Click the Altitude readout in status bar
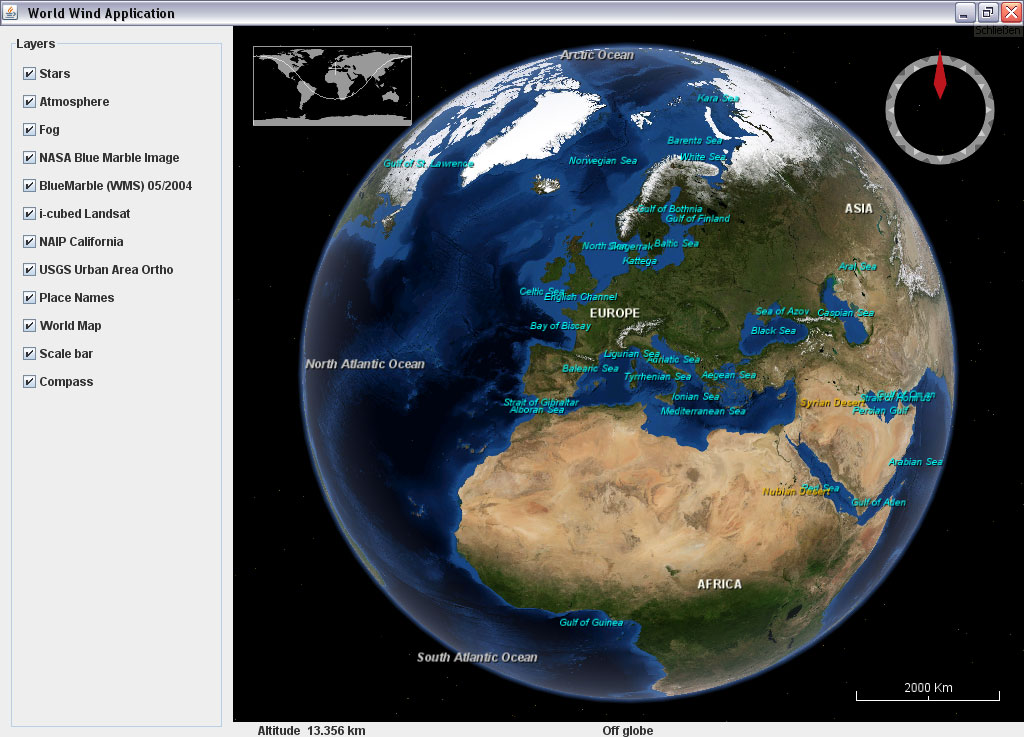This screenshot has width=1024, height=737. (312, 730)
